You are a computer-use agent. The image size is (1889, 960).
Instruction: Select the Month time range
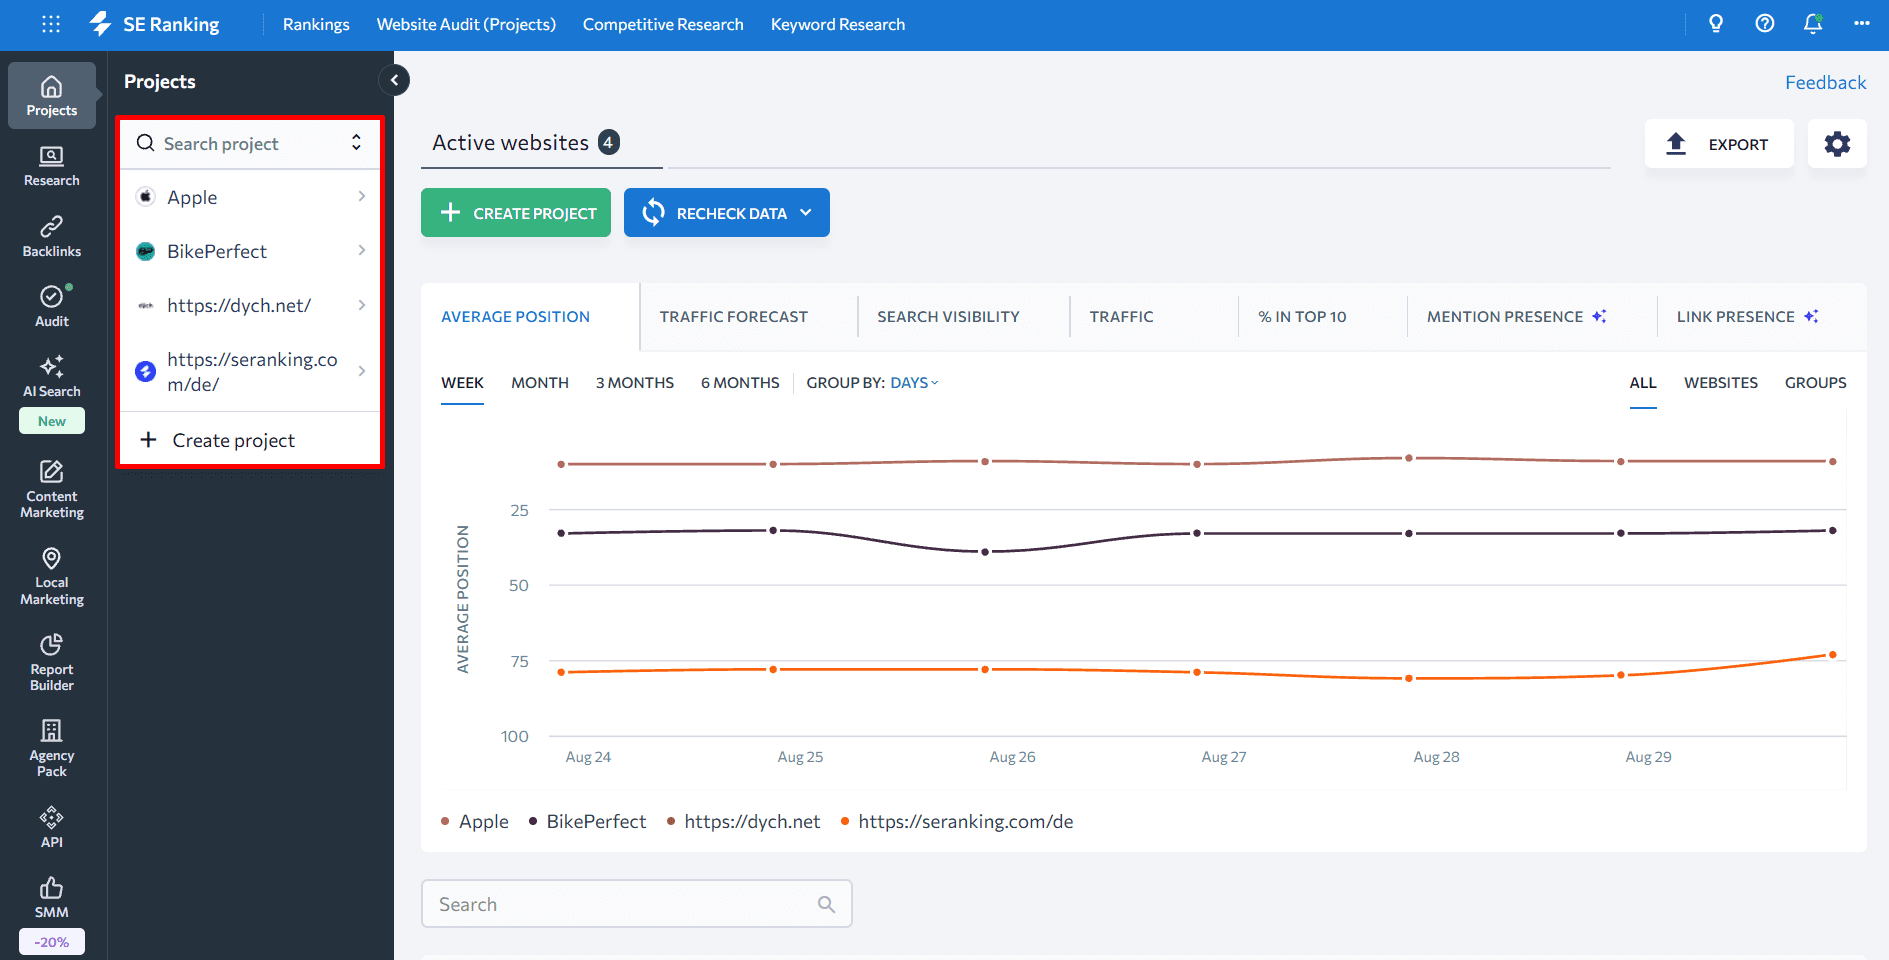[540, 383]
